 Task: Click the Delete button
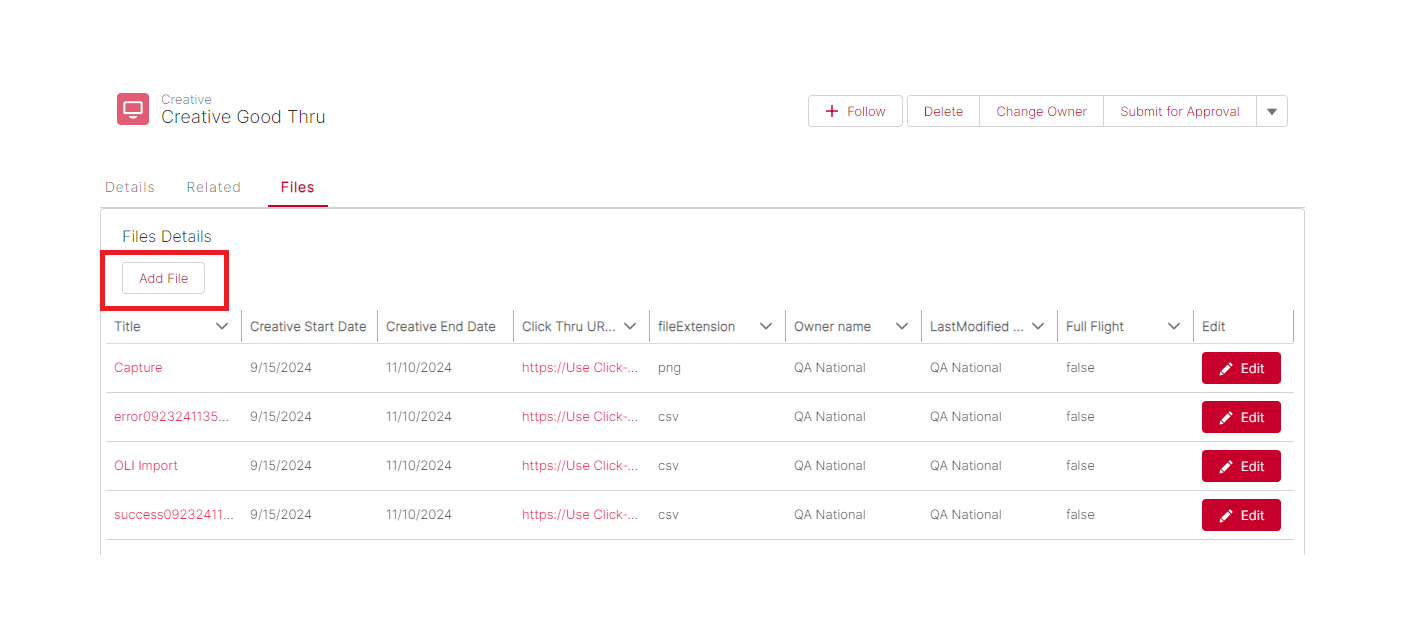[x=943, y=111]
